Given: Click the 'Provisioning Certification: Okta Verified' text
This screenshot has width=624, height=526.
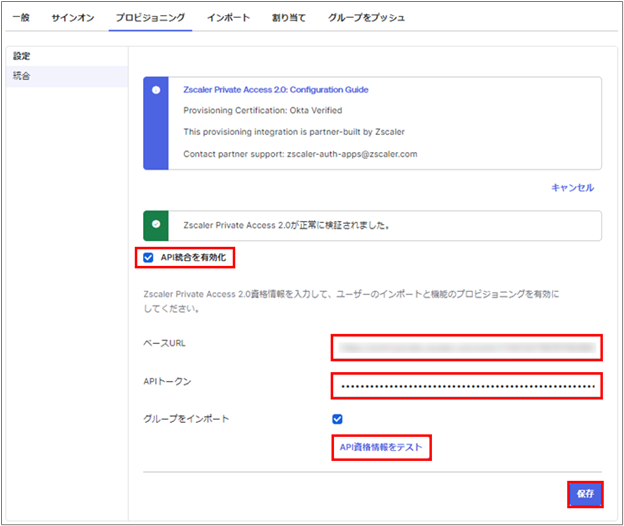Looking at the screenshot, I should pyautogui.click(x=263, y=110).
